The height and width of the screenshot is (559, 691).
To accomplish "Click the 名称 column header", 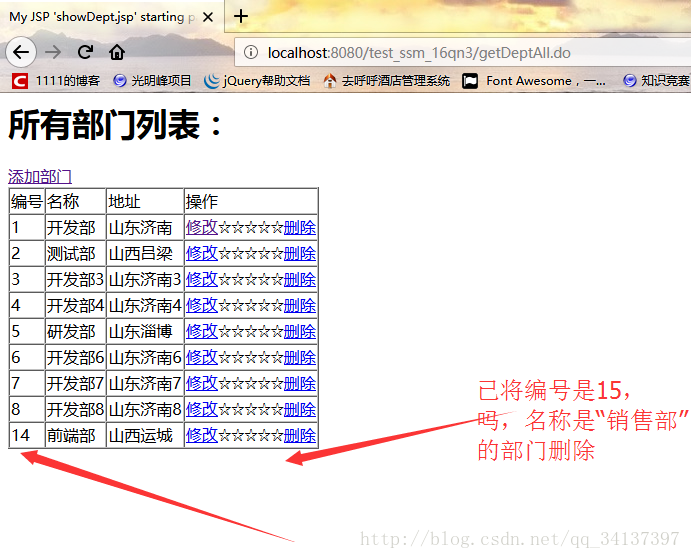I will [x=75, y=201].
